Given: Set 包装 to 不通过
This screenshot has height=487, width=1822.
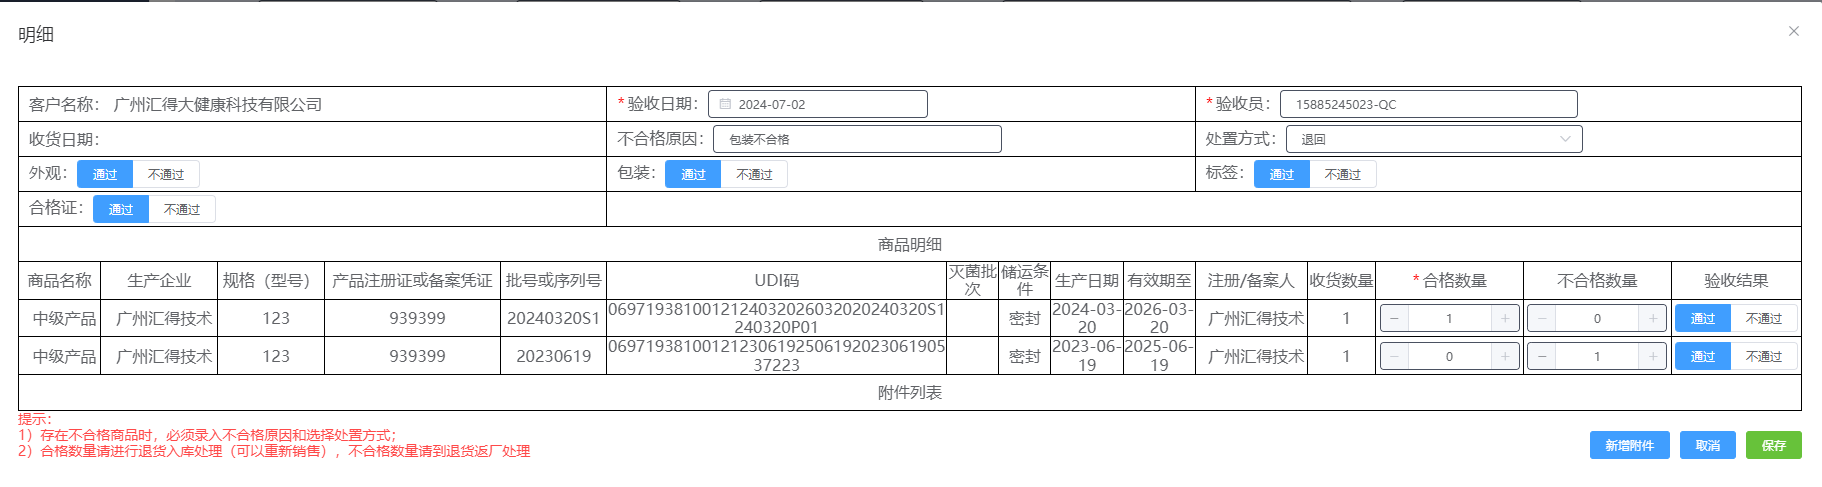Looking at the screenshot, I should coord(754,174).
